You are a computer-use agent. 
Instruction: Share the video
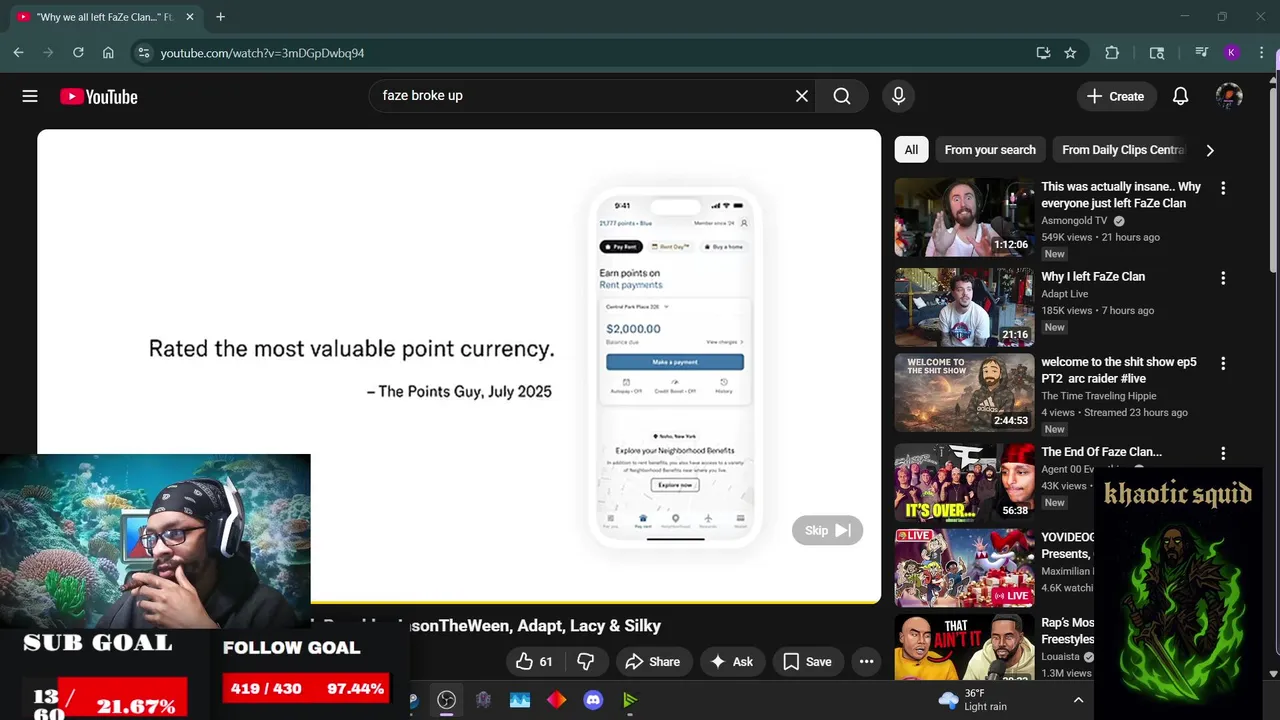point(652,661)
